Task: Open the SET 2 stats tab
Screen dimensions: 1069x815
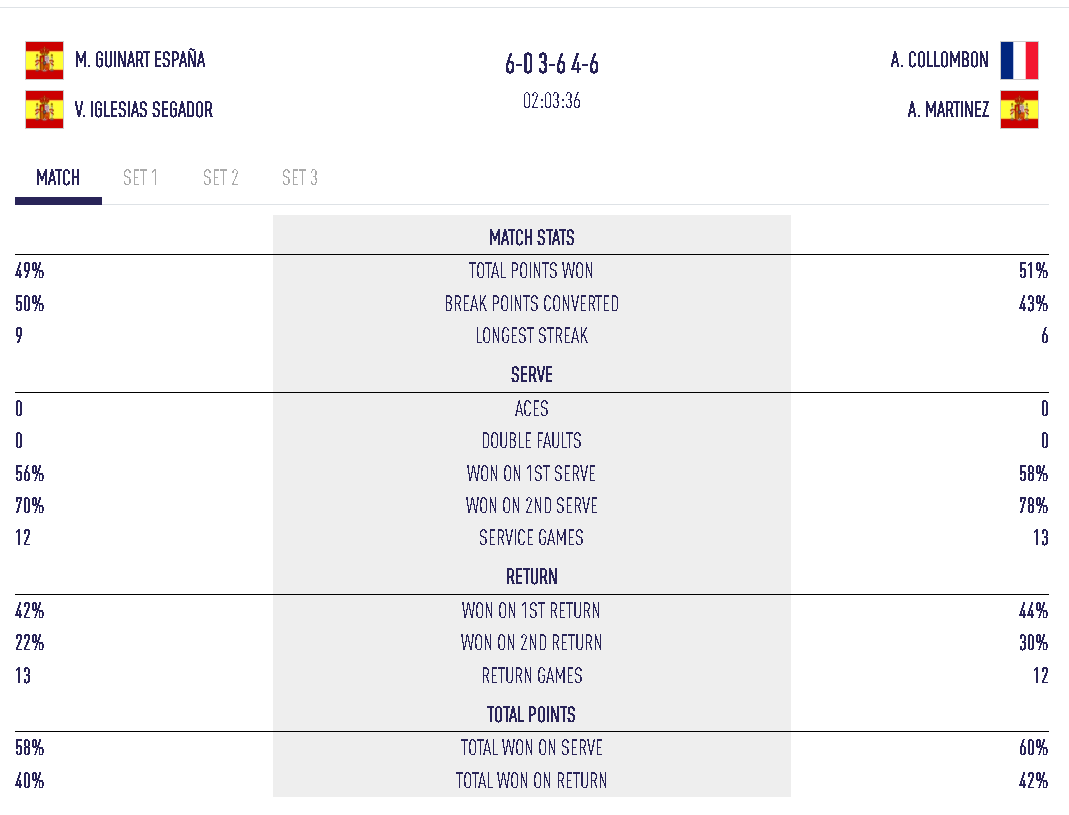Action: 220,178
